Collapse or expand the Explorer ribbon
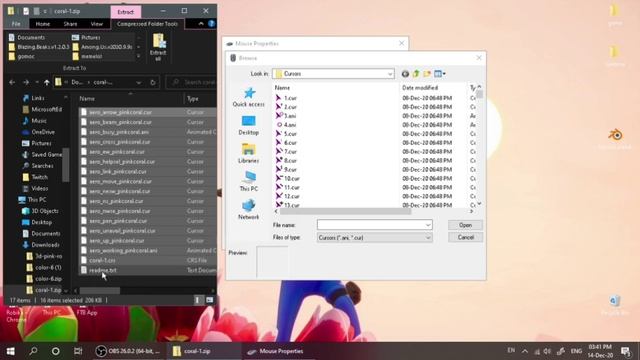Viewport: 640px width, 360px height. coord(201,24)
